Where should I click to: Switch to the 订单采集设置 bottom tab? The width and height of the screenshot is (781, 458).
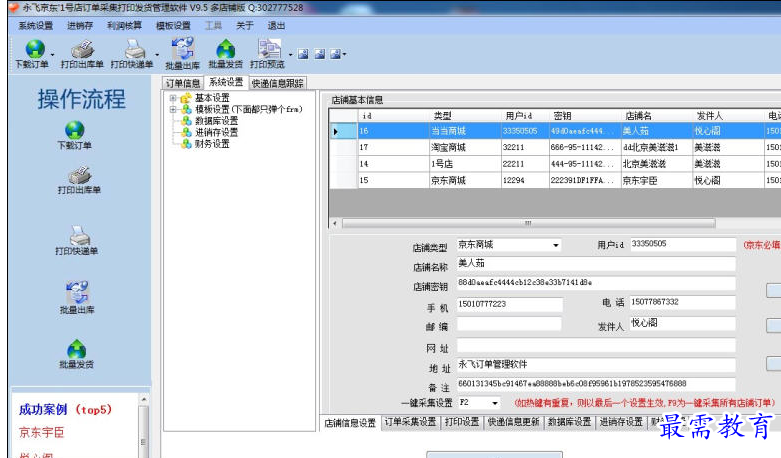(x=411, y=422)
